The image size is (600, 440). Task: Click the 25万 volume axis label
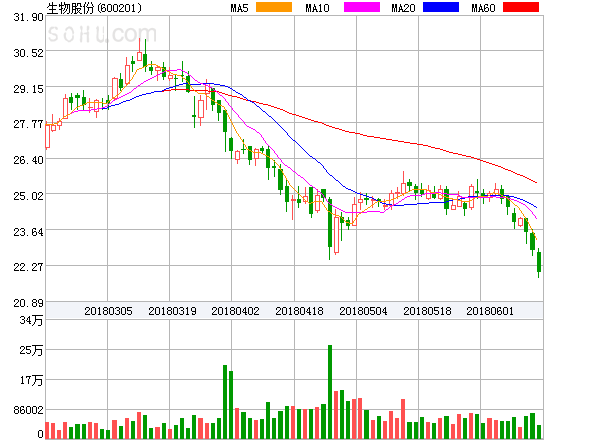(x=31, y=350)
